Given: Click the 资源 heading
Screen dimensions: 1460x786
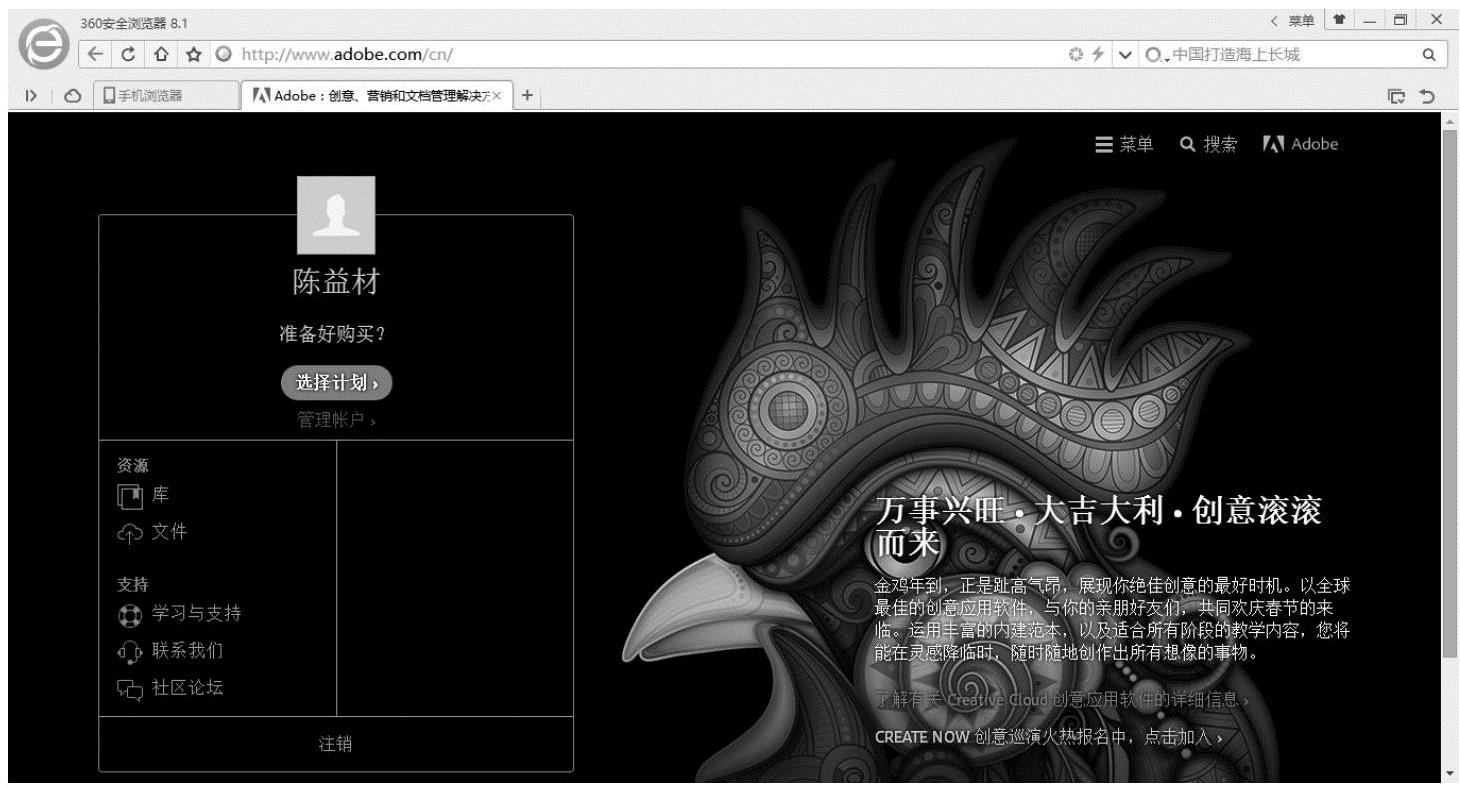Looking at the screenshot, I should tap(132, 465).
